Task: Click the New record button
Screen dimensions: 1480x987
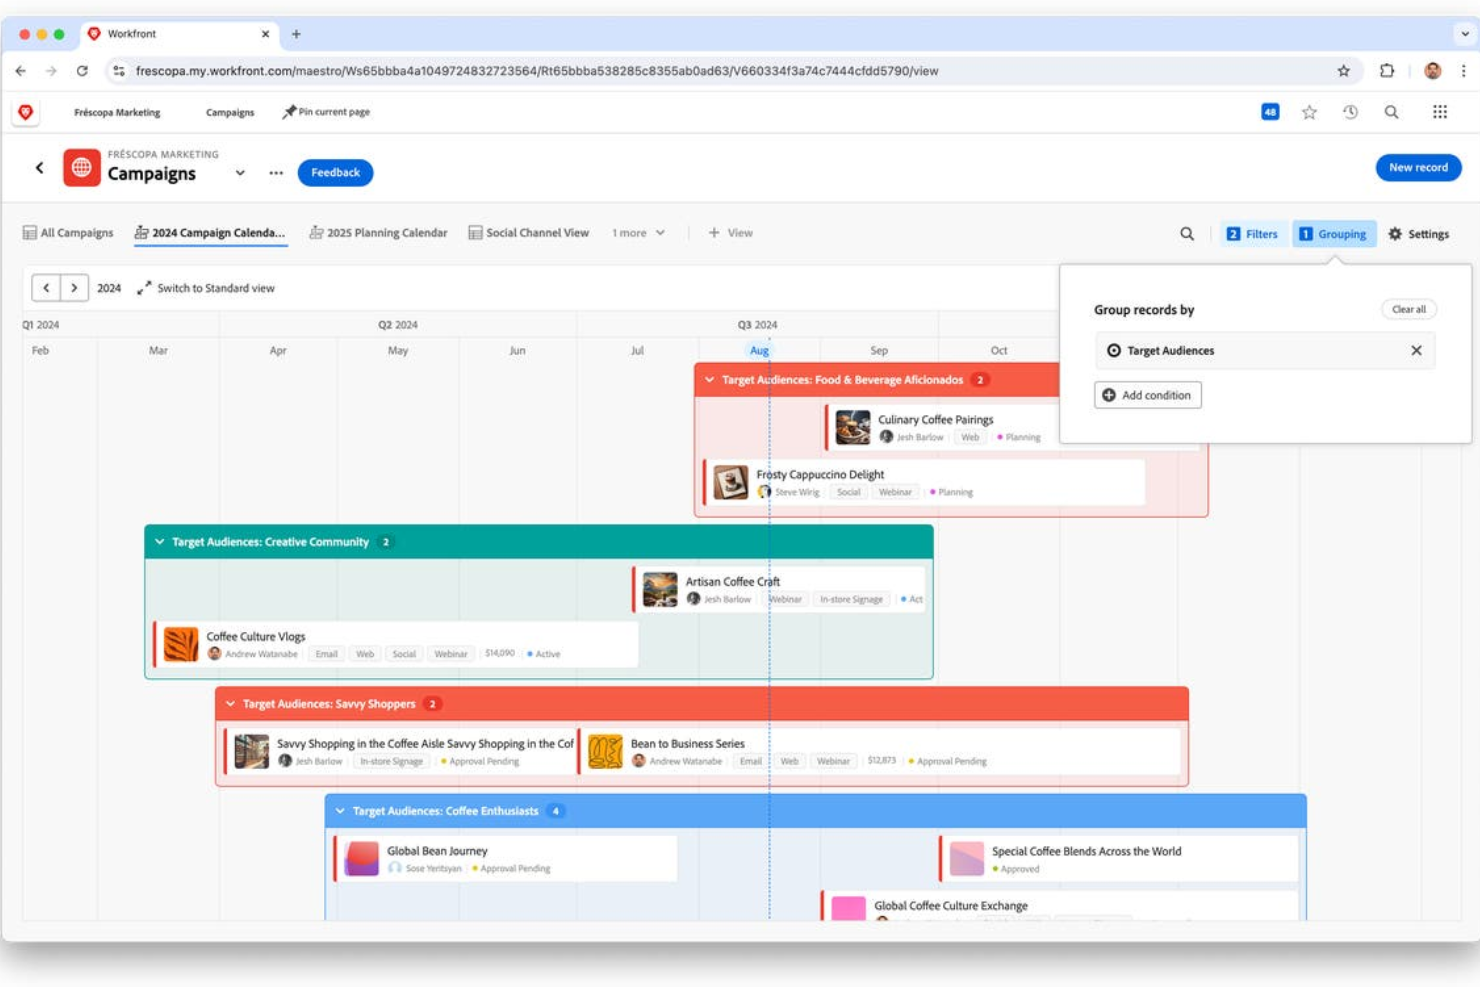Action: pyautogui.click(x=1418, y=167)
